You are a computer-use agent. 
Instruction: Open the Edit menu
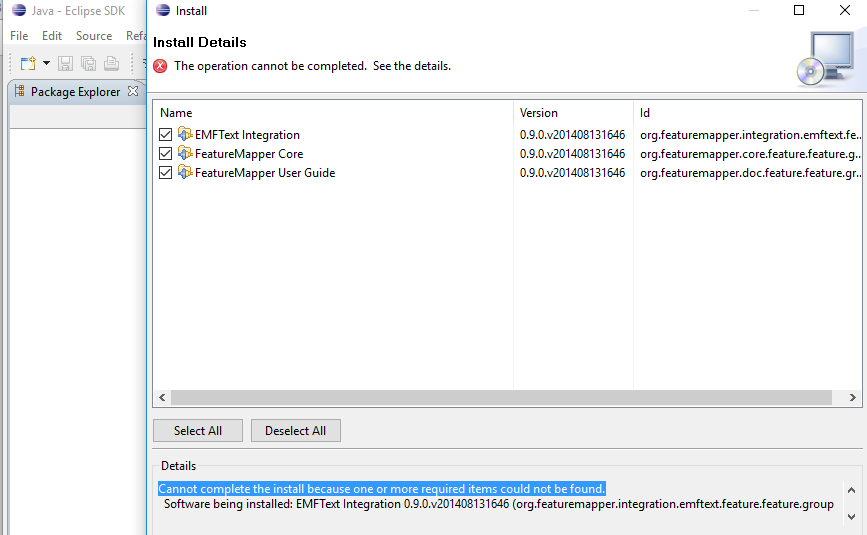coord(52,36)
